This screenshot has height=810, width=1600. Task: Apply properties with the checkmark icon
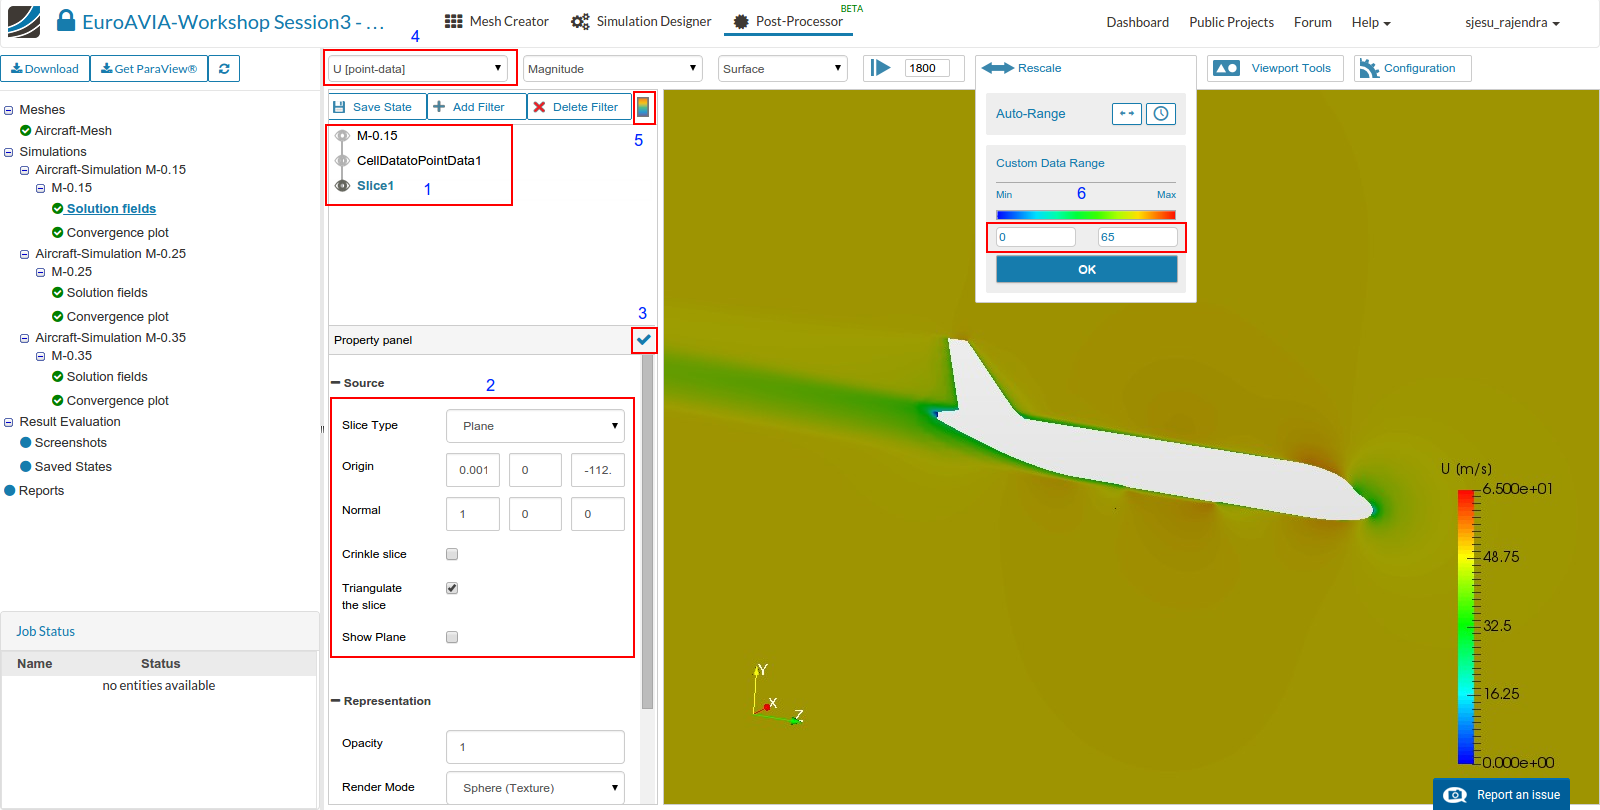coord(644,340)
